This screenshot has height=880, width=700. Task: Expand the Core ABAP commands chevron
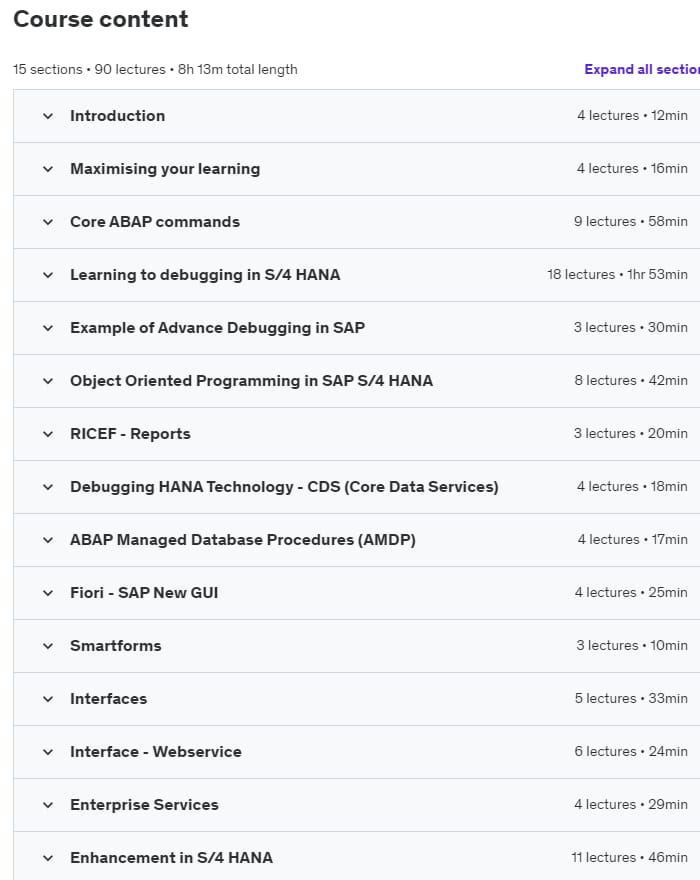(48, 222)
